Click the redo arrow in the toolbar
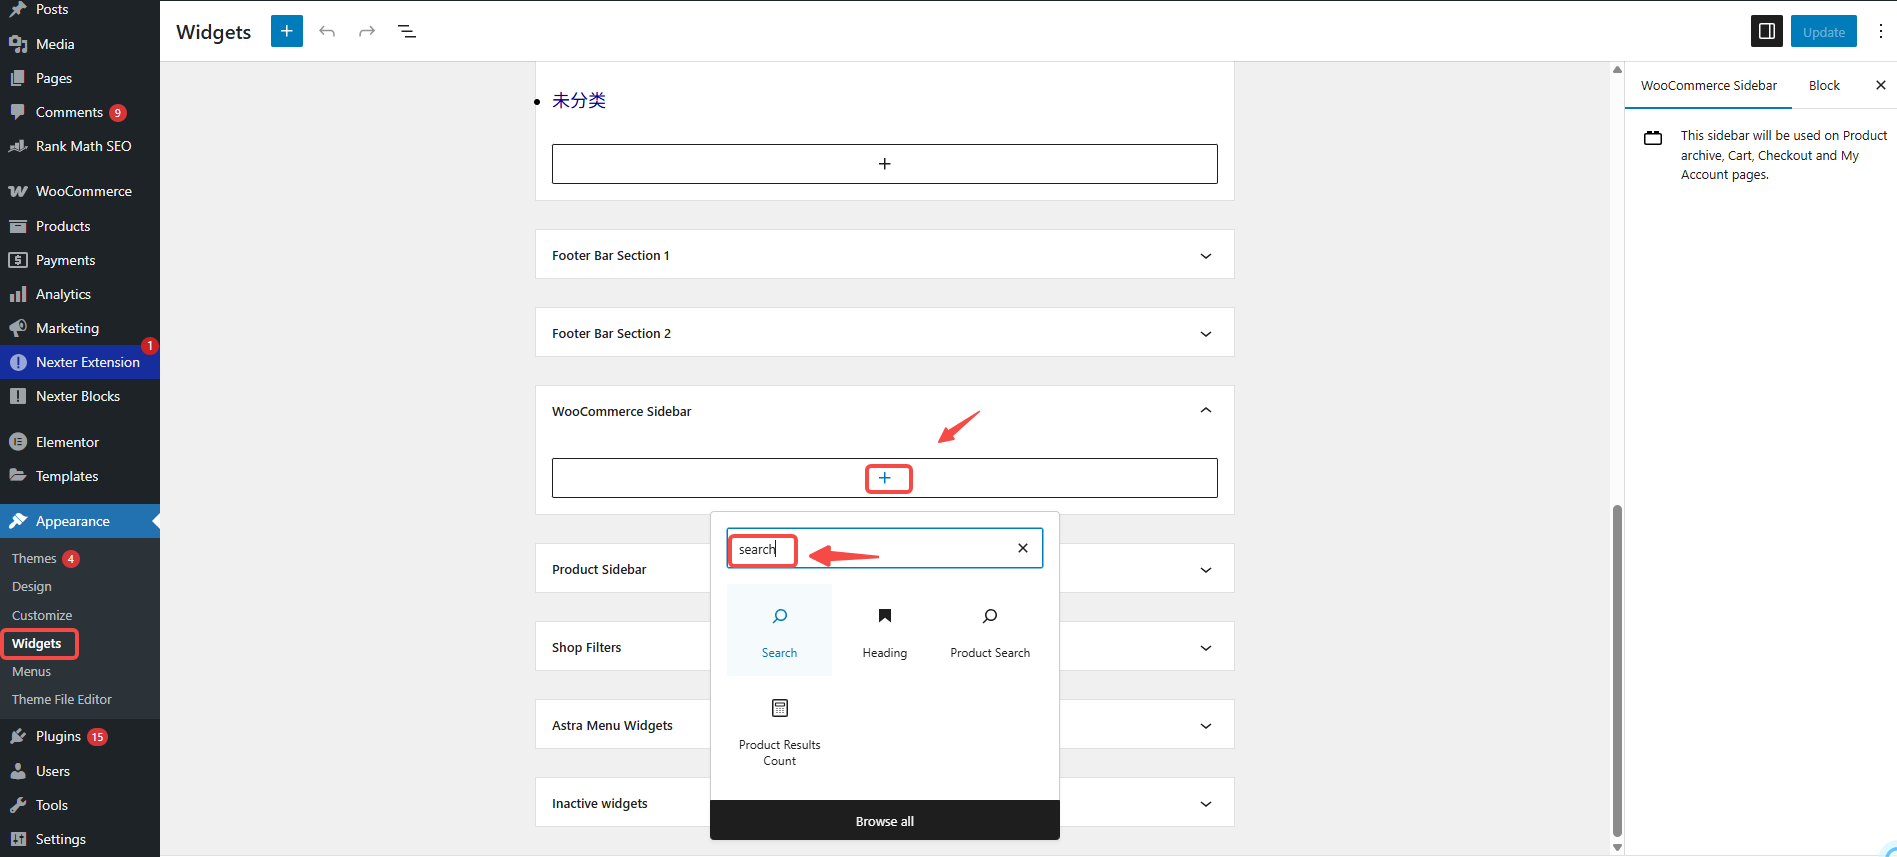Viewport: 1897px width, 857px height. [x=367, y=31]
